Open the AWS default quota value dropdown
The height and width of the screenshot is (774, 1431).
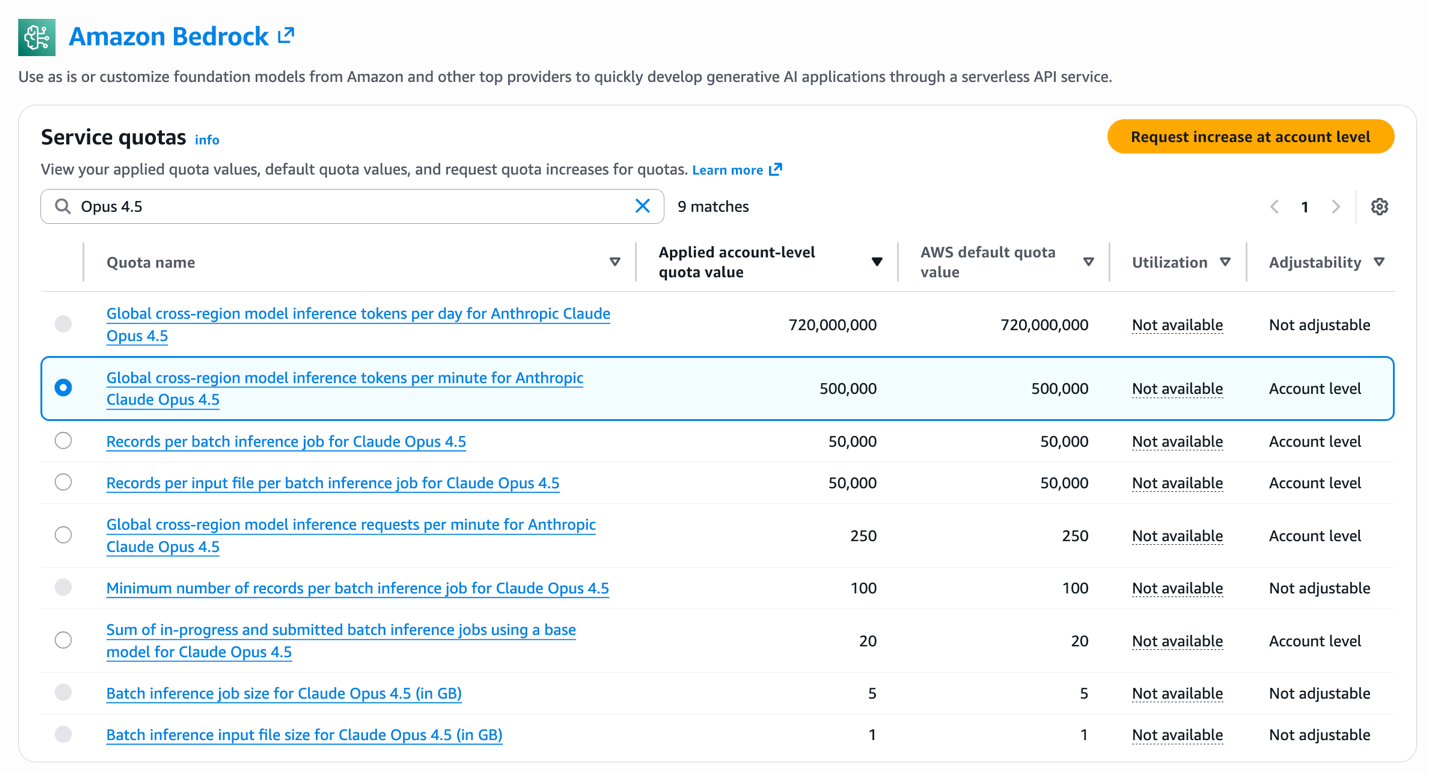(1088, 261)
